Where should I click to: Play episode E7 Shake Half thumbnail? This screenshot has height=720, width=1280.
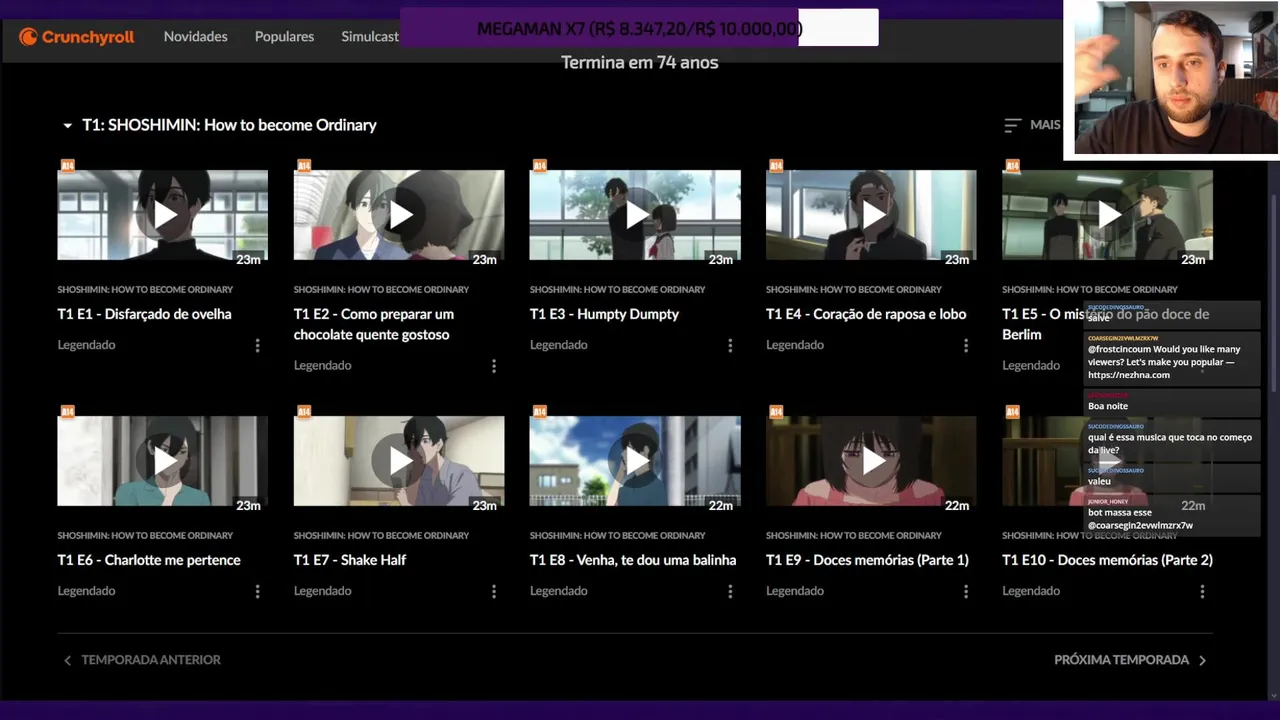click(x=399, y=461)
